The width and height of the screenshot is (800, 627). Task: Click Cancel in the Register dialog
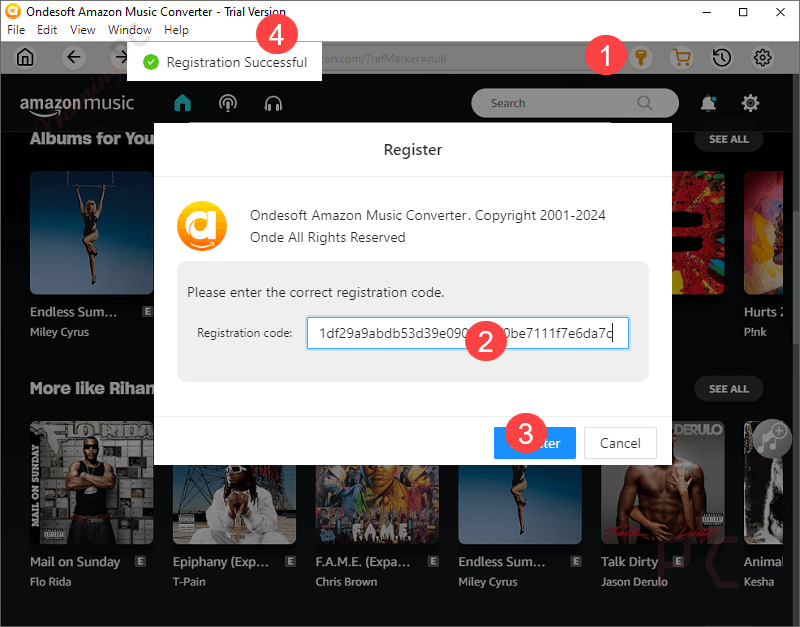click(x=620, y=443)
